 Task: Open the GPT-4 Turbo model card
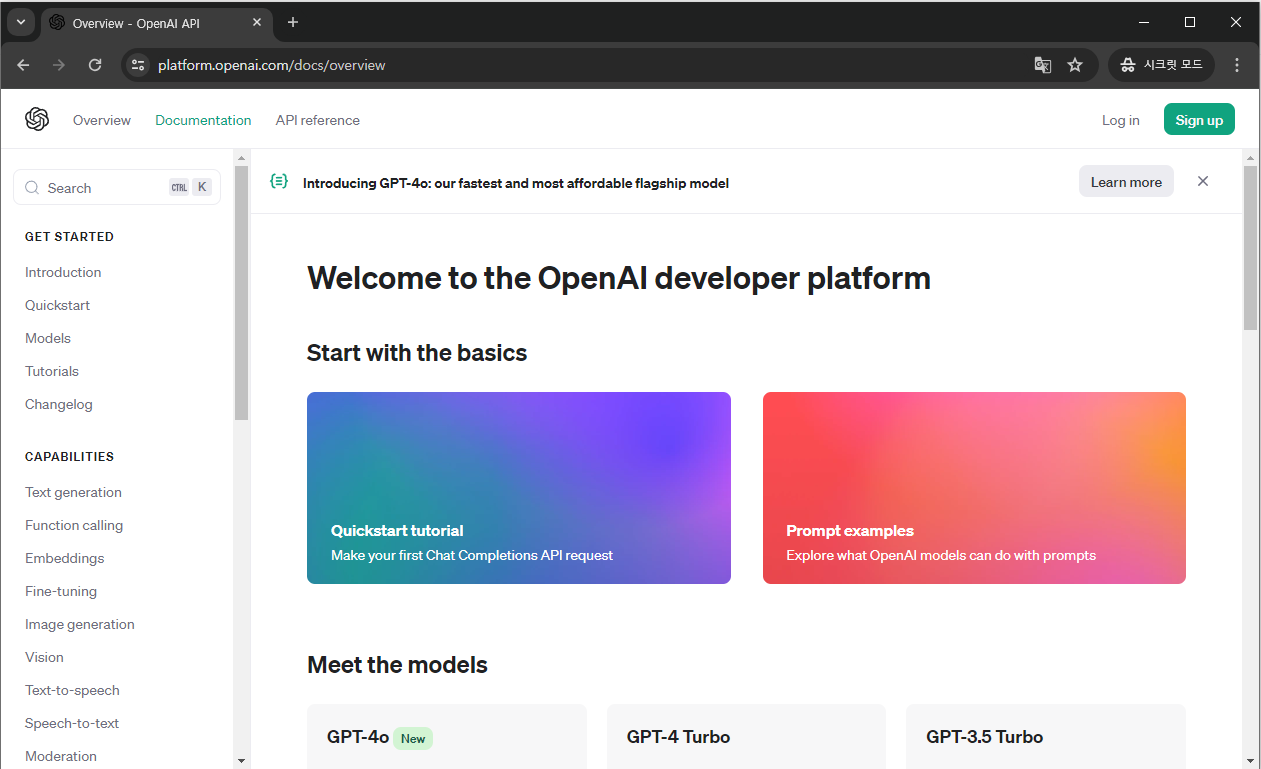tap(746, 736)
